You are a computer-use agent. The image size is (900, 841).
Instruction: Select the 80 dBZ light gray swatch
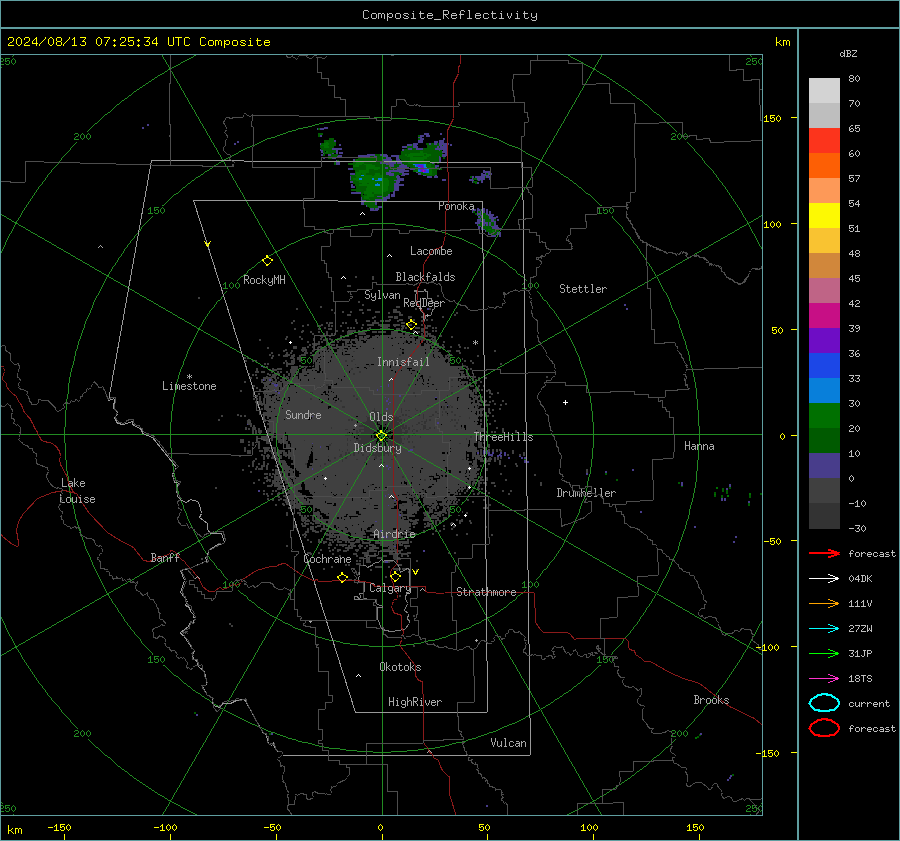824,90
